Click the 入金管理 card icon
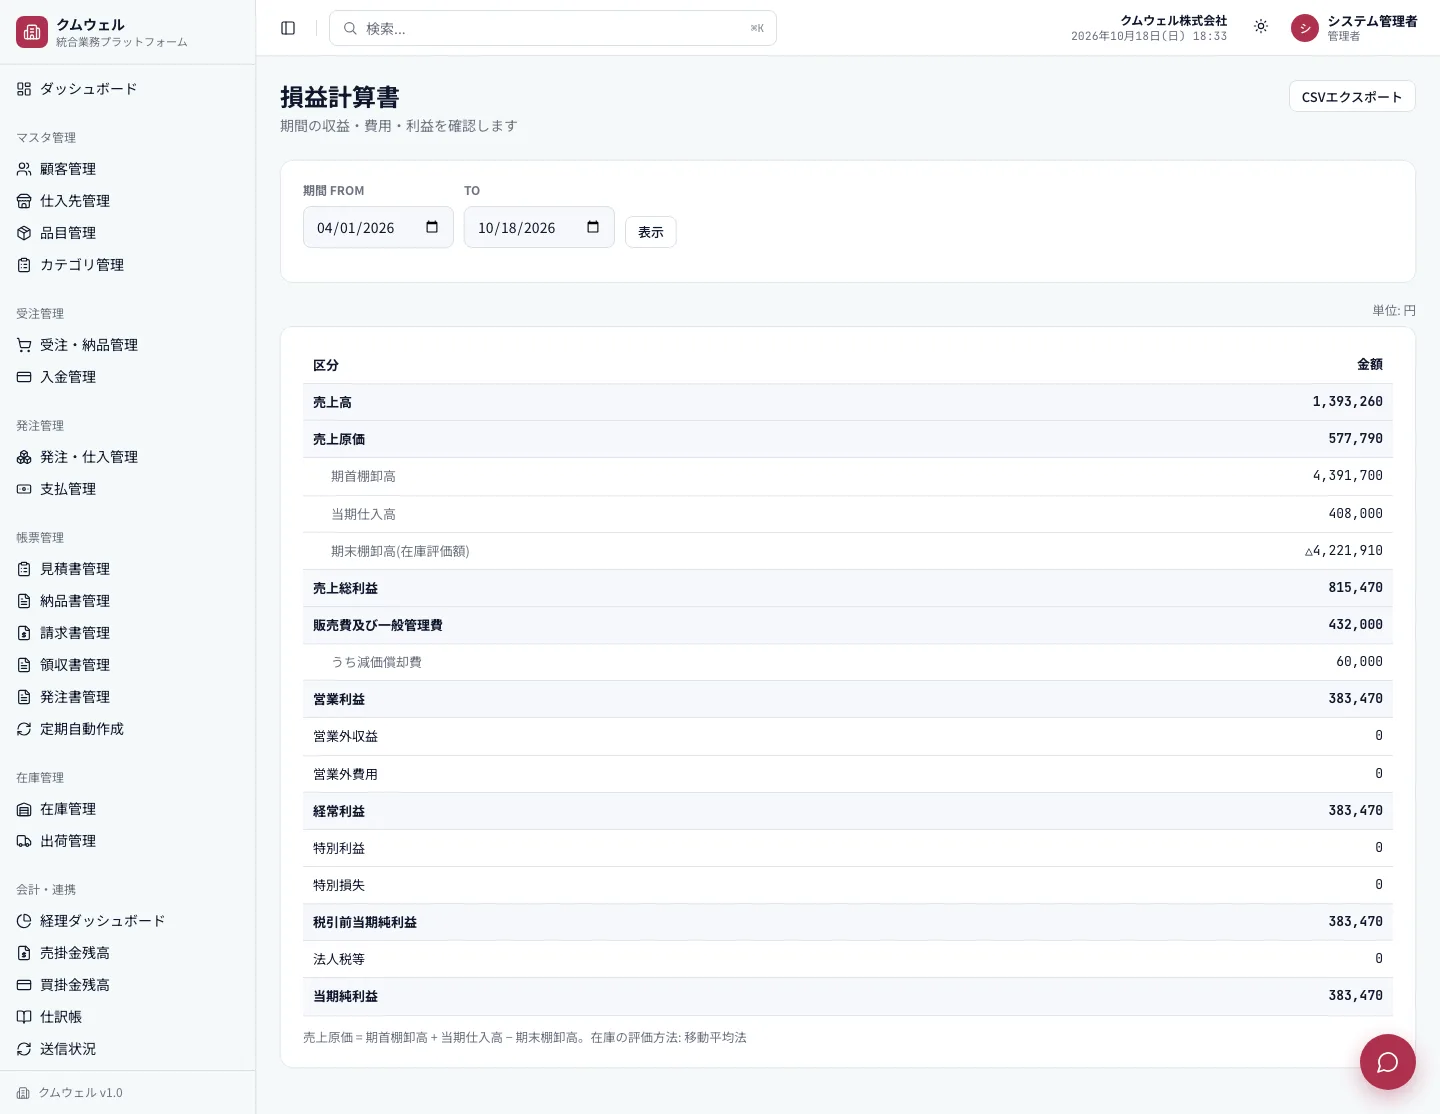Viewport: 1440px width, 1114px height. click(24, 377)
